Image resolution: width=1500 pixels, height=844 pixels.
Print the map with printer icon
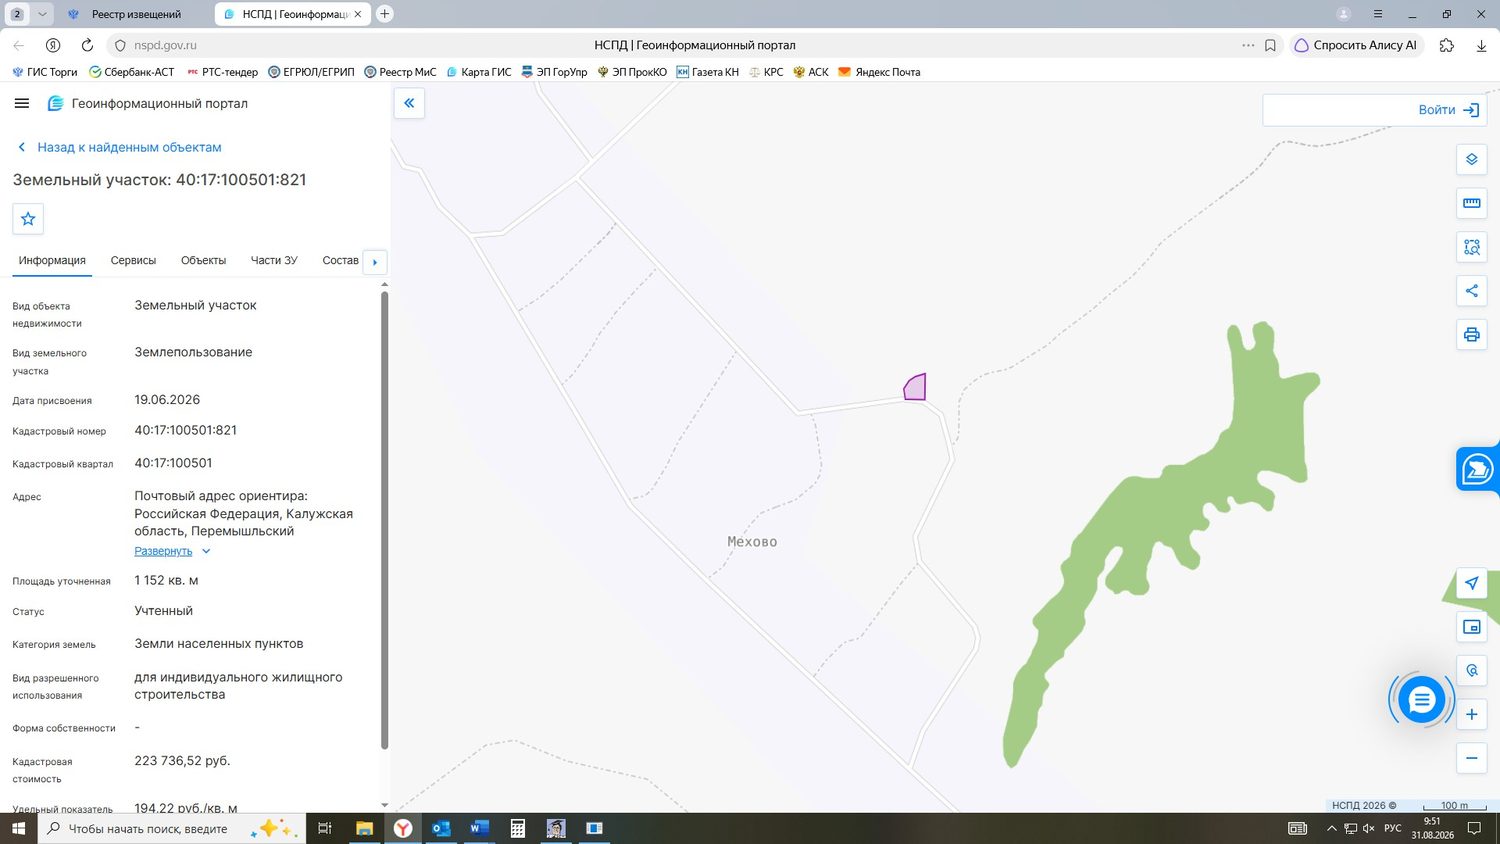click(x=1471, y=335)
